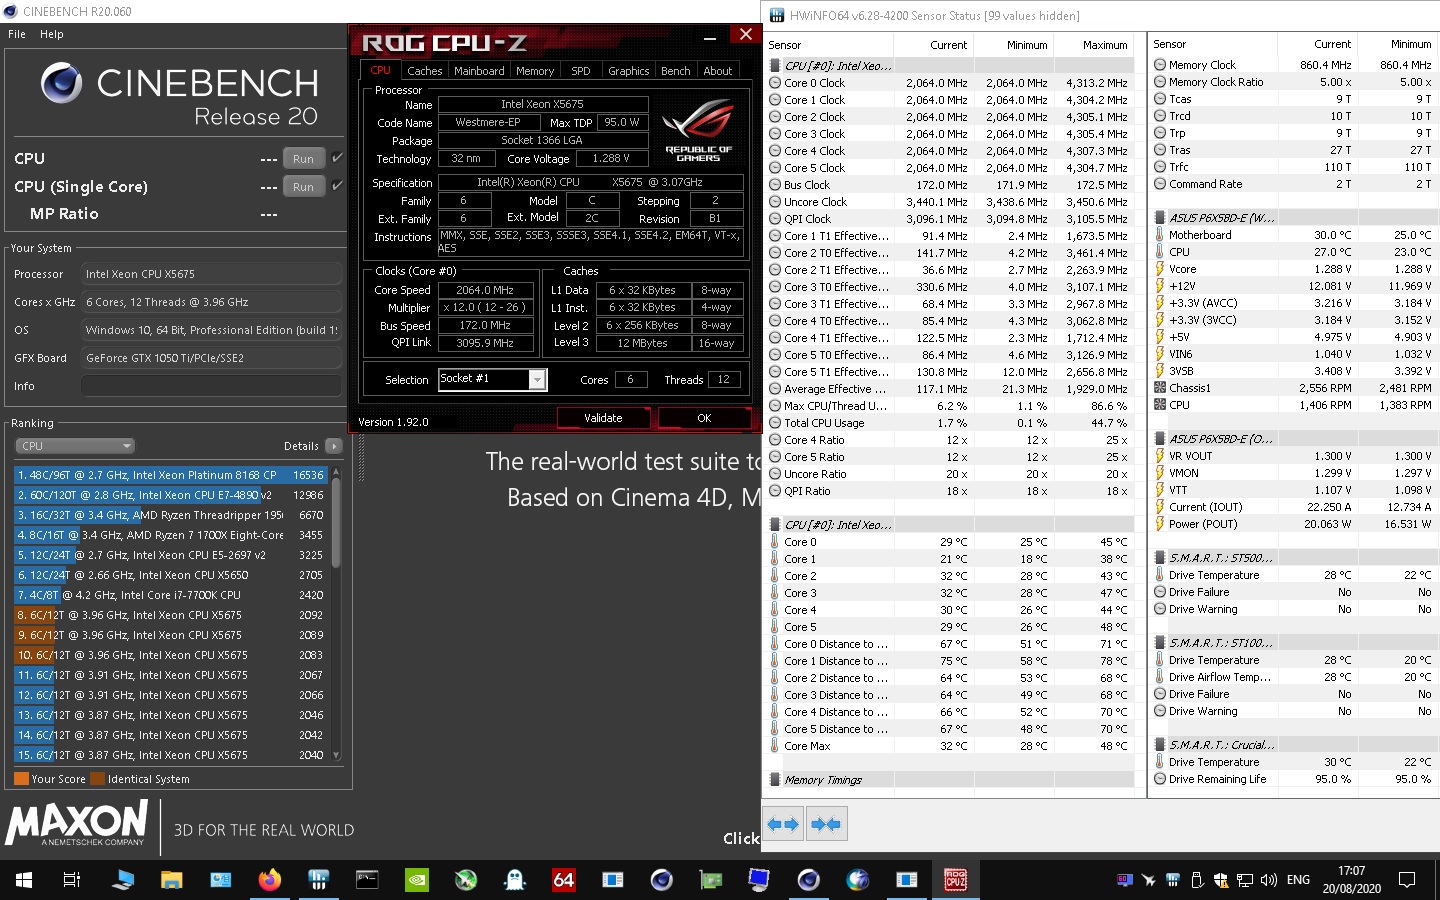
Task: Click the Chassis1 fan icon
Action: coord(1160,388)
